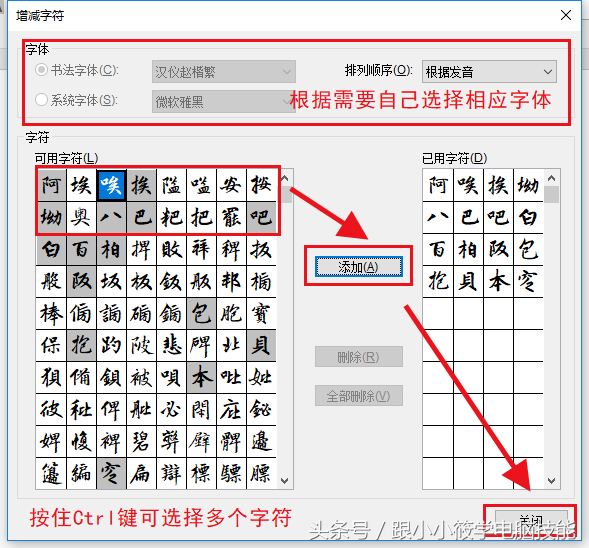Select character 貝 in available characters list
Screen dimensions: 589x548
[261, 345]
